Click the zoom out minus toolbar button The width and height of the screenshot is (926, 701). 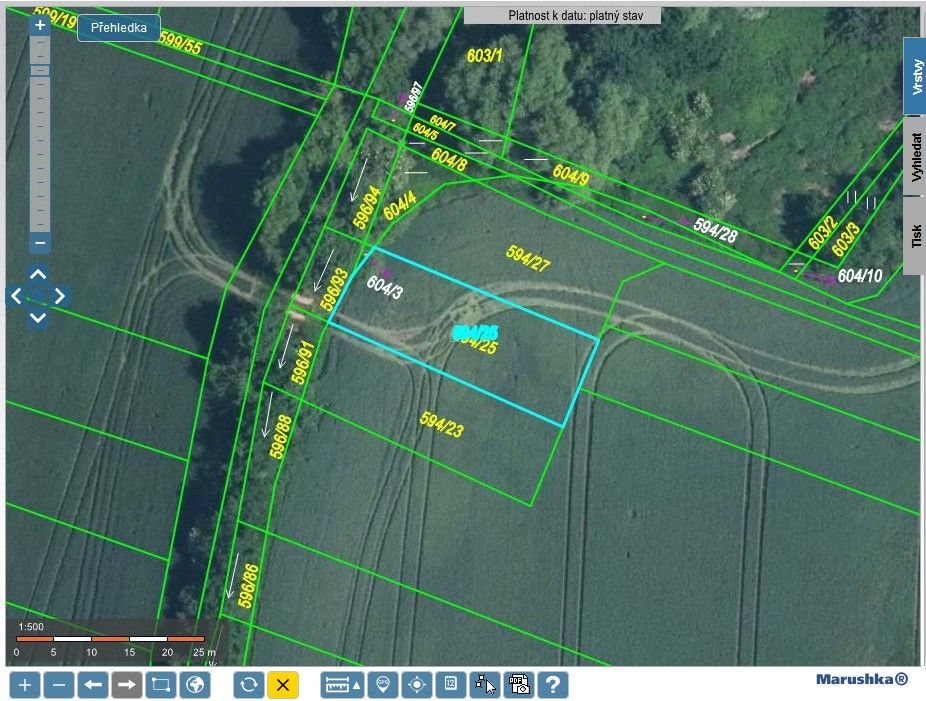click(x=59, y=685)
